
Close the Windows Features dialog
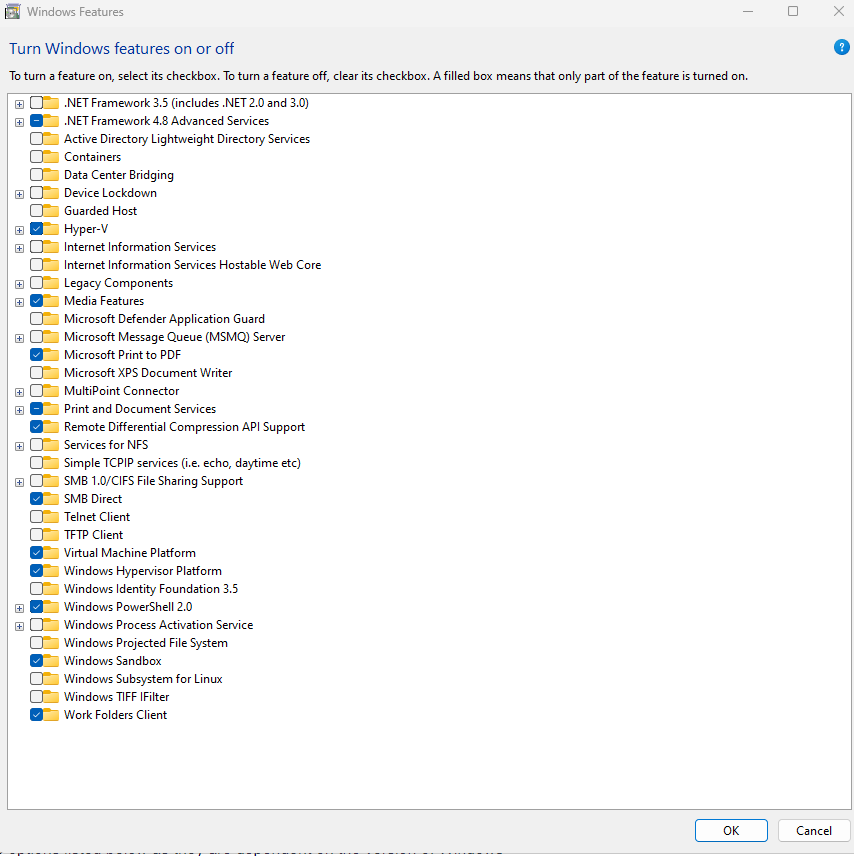(839, 11)
